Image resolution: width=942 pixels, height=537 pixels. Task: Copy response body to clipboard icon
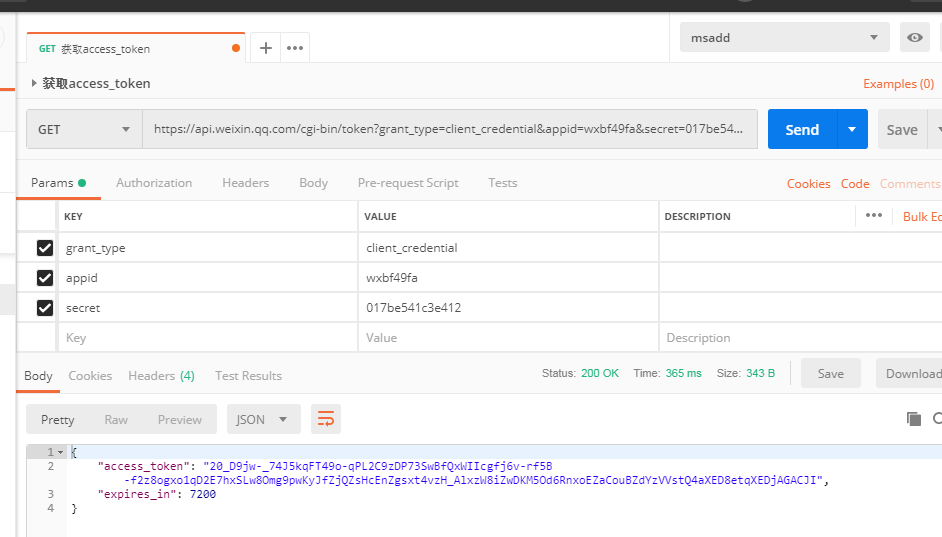(x=914, y=419)
